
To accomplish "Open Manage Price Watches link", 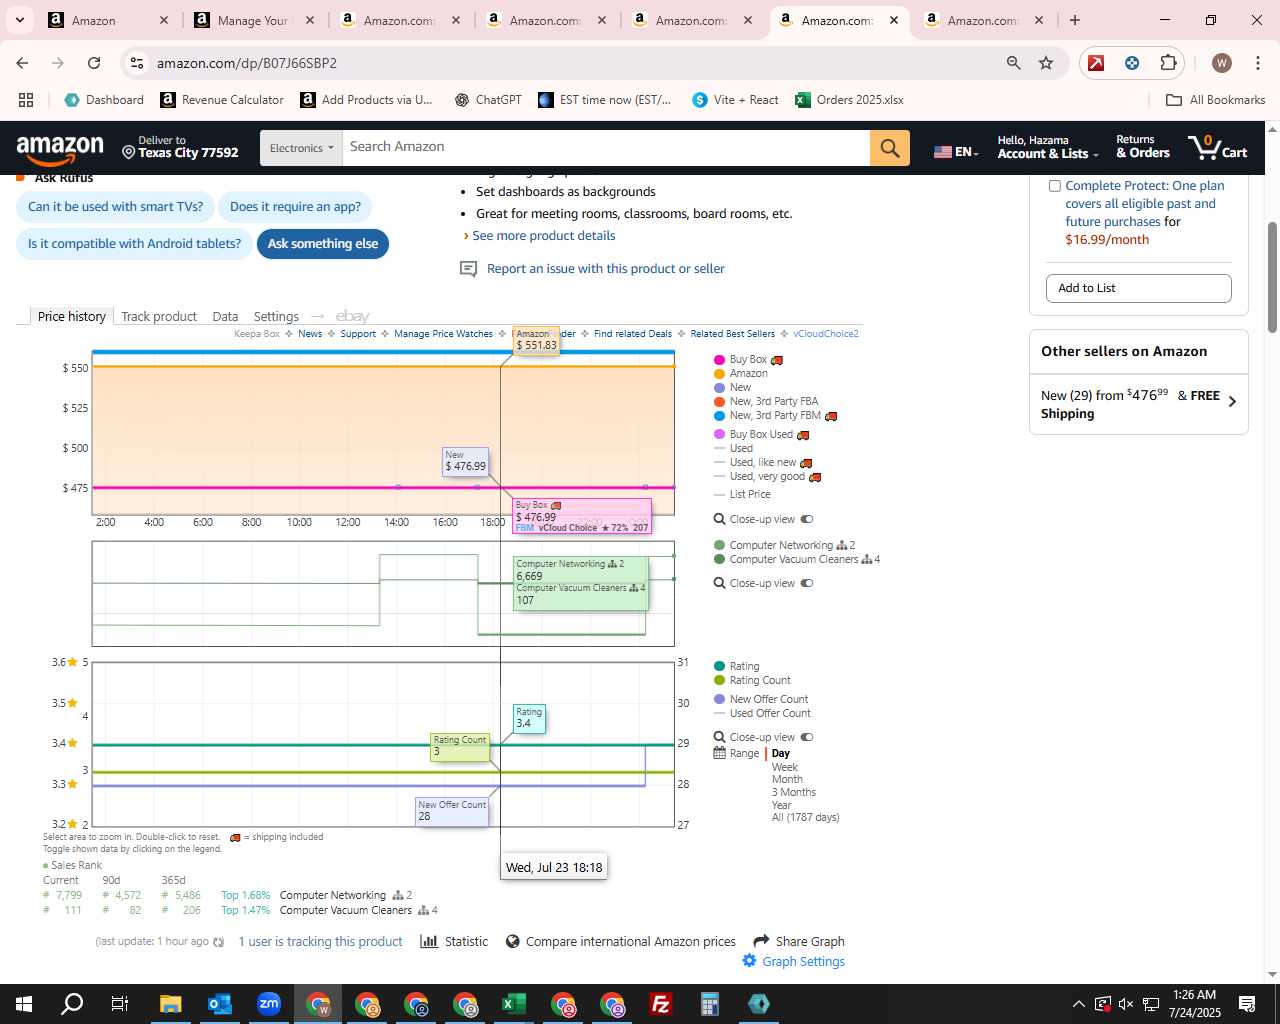I will 443,334.
